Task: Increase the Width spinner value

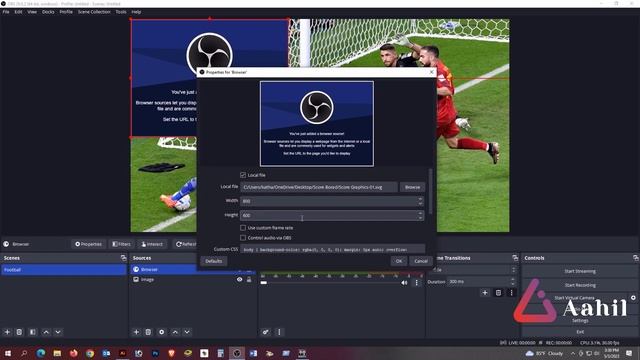Action: pos(420,199)
